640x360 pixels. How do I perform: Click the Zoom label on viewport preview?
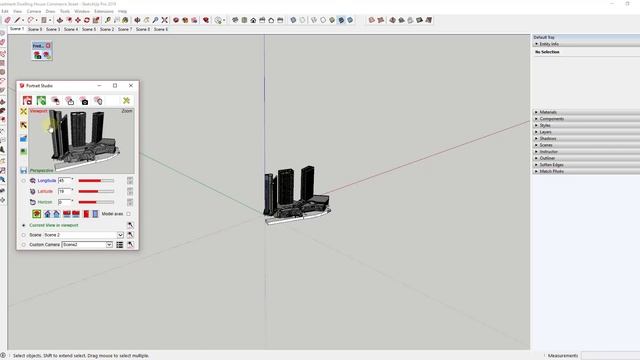[127, 111]
